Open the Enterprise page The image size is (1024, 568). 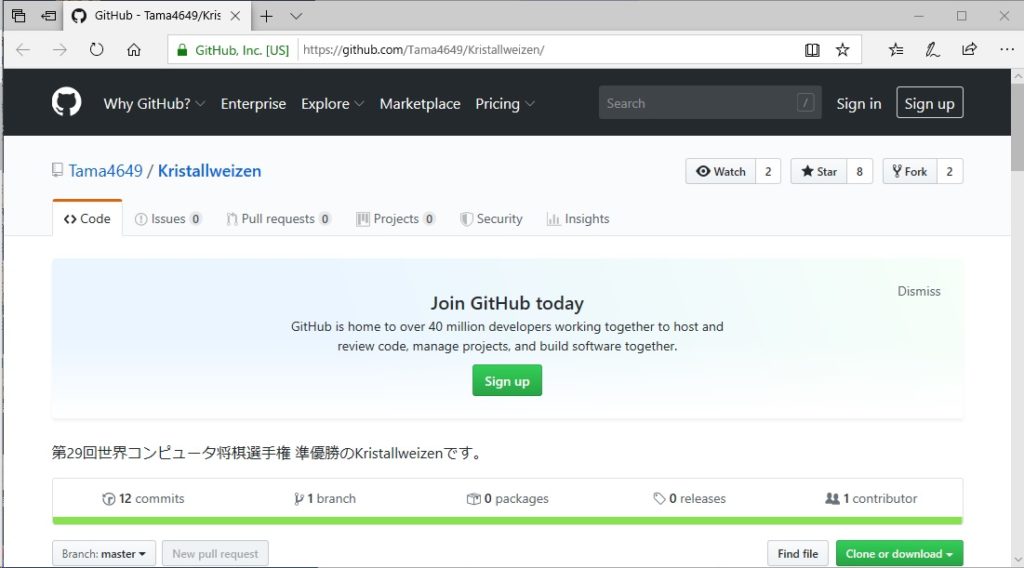pos(253,104)
